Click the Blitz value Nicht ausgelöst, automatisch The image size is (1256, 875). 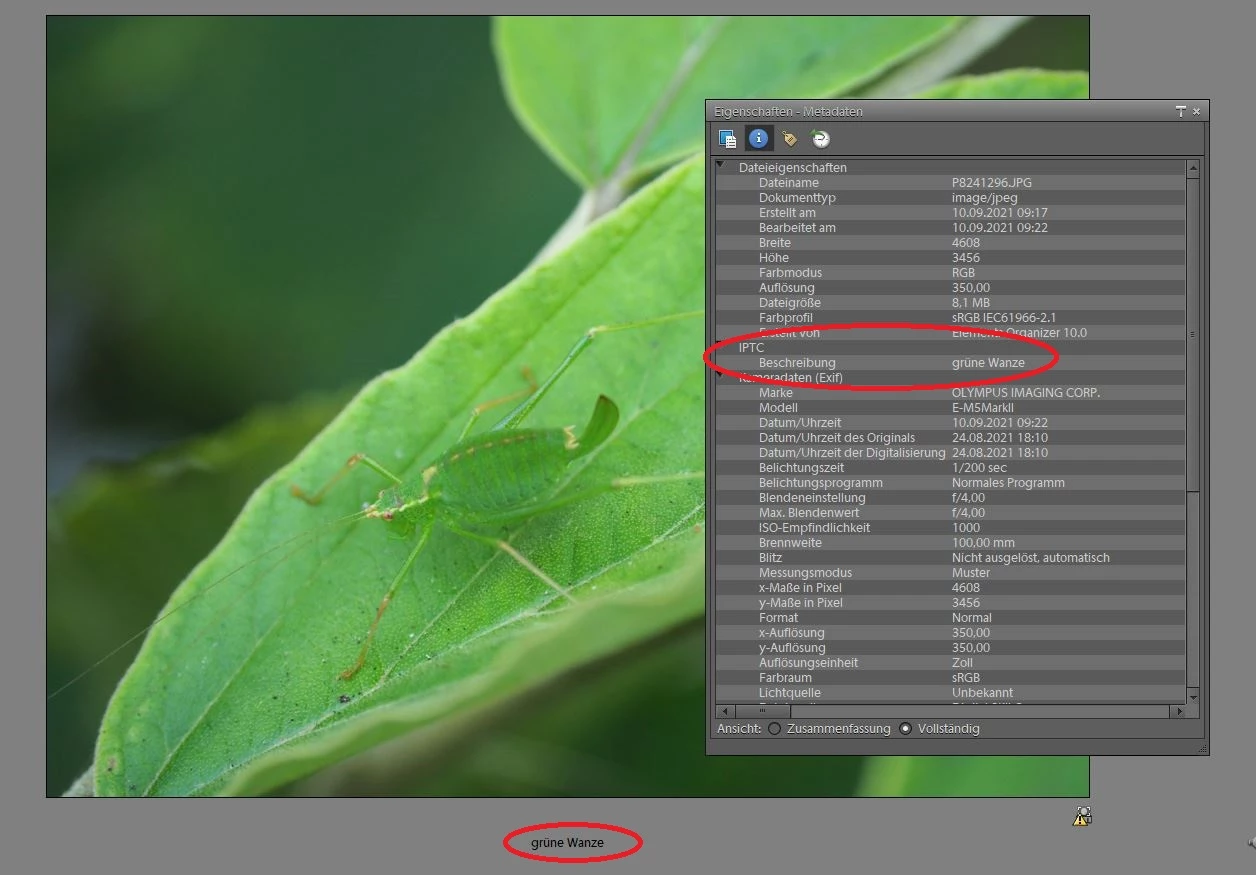click(1031, 557)
